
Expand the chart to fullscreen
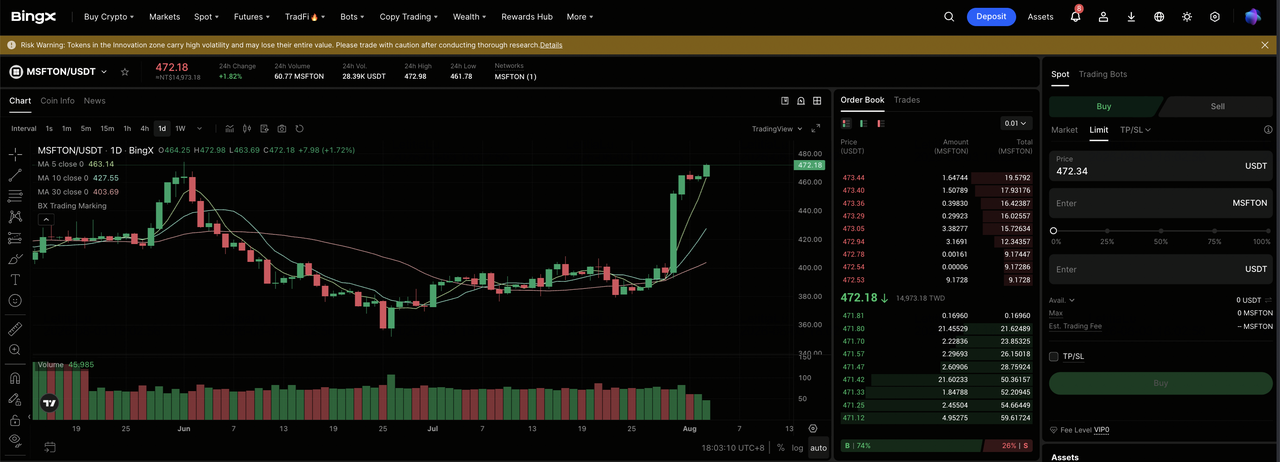[x=816, y=129]
